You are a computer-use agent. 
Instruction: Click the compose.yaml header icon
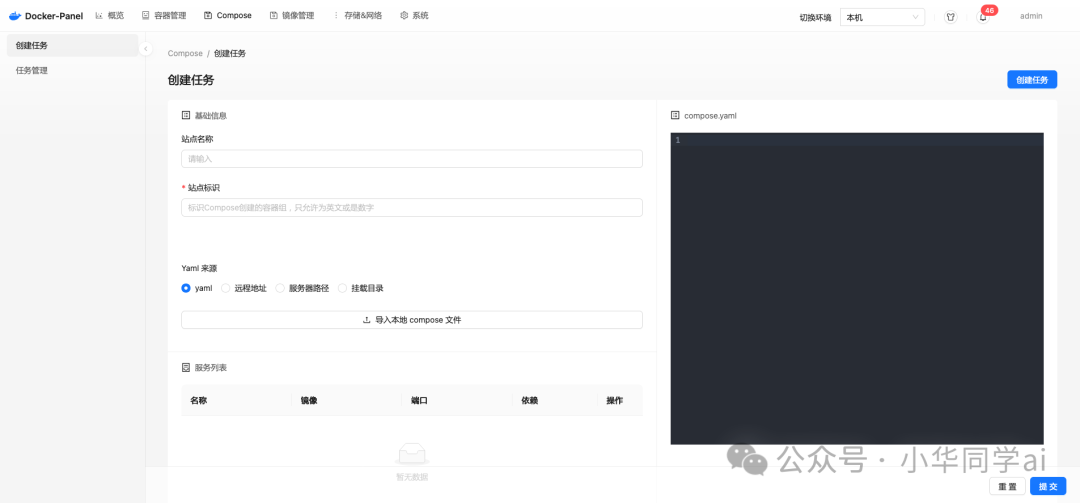click(675, 116)
